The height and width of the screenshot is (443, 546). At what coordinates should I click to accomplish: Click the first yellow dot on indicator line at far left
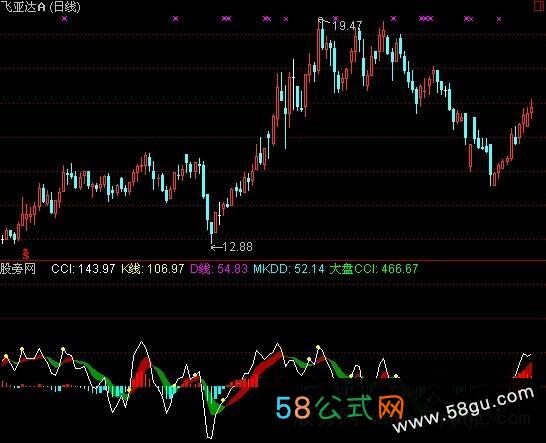6,356
